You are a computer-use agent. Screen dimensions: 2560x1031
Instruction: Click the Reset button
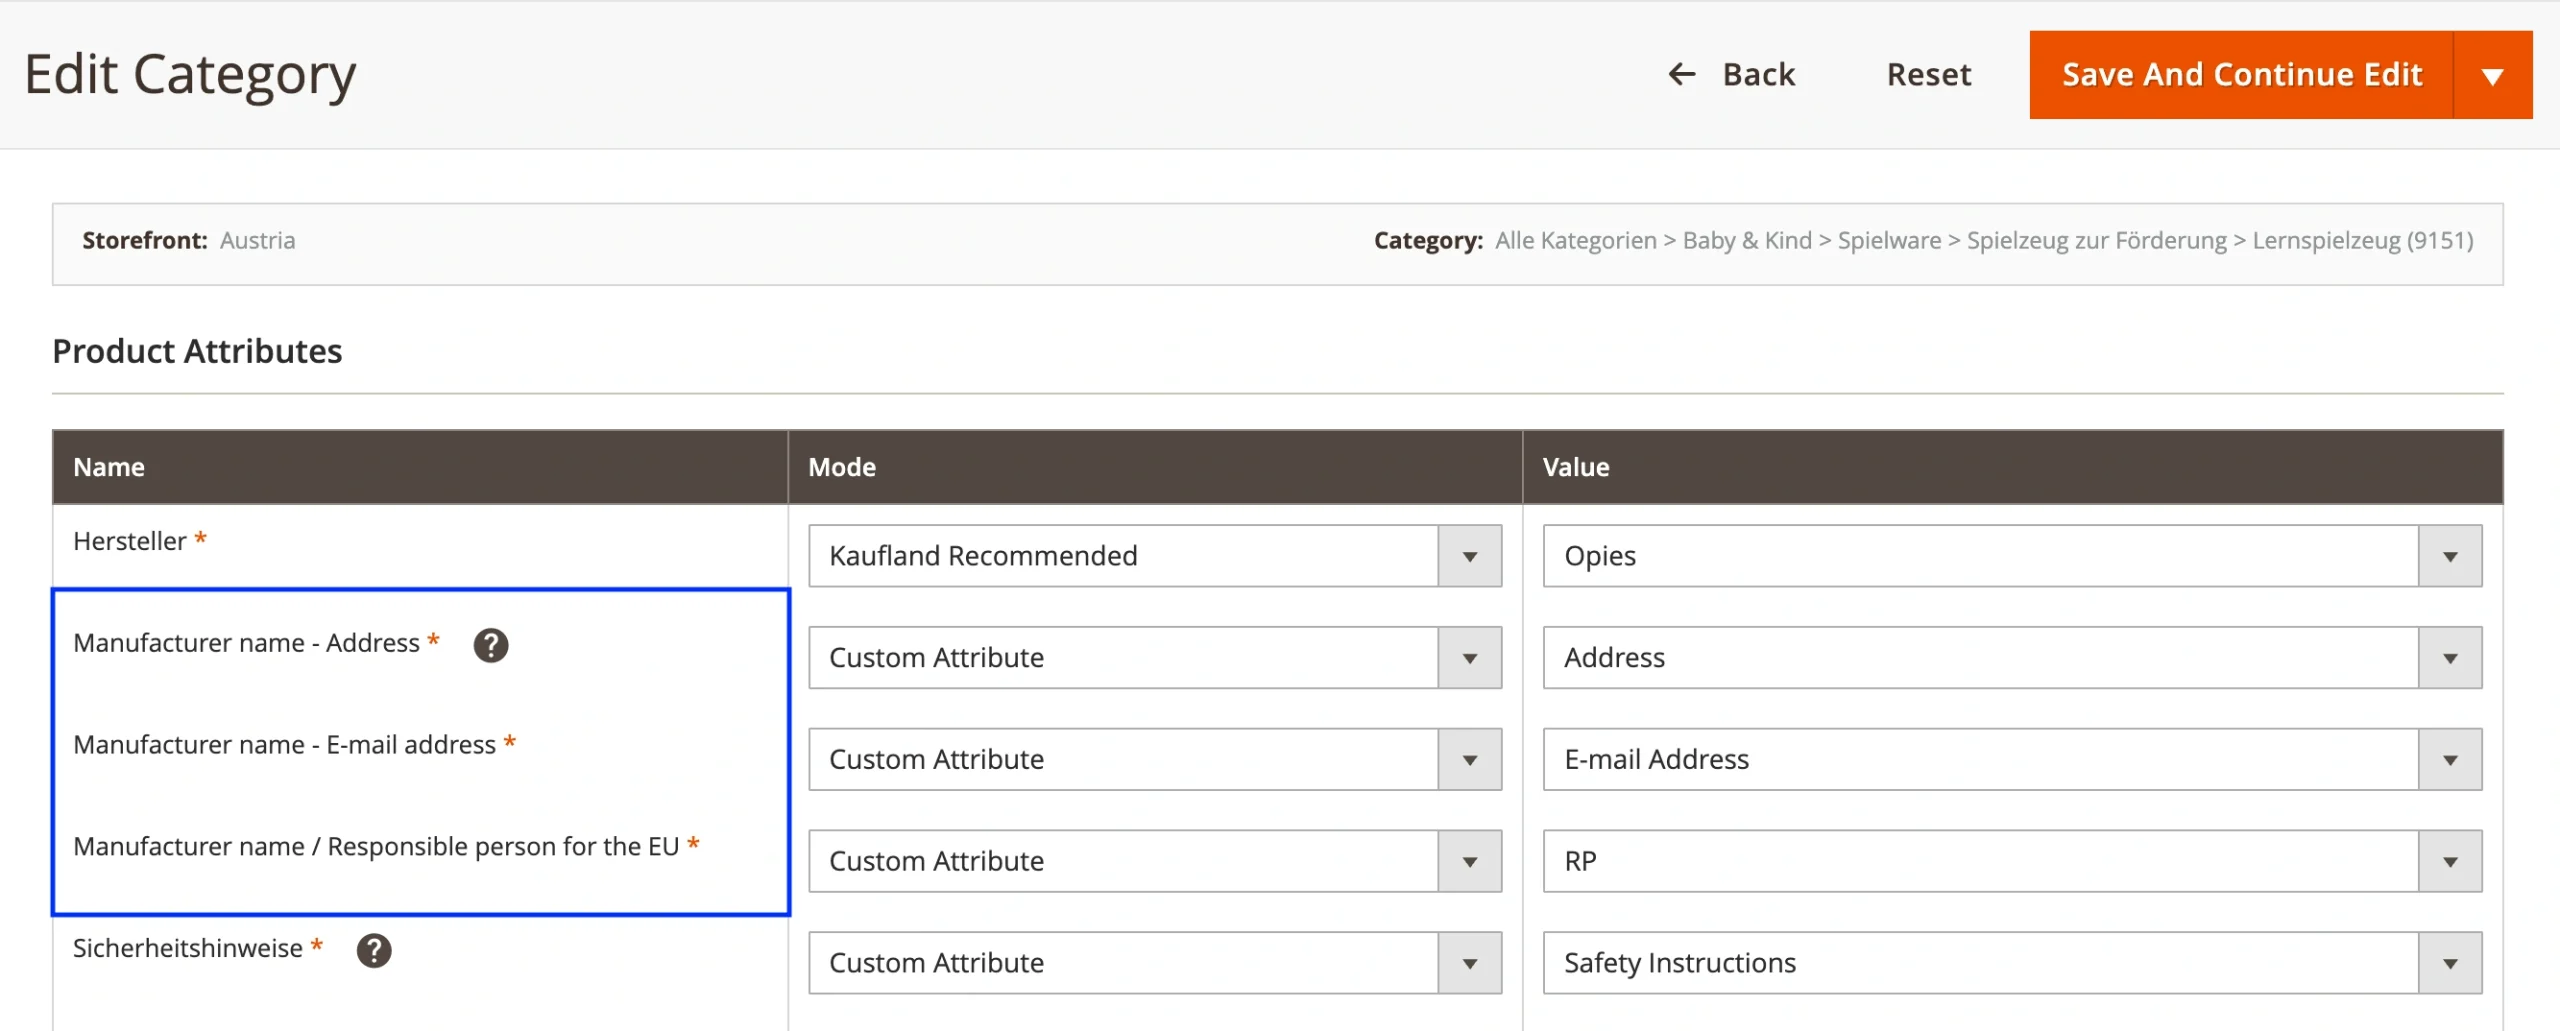pos(1928,75)
